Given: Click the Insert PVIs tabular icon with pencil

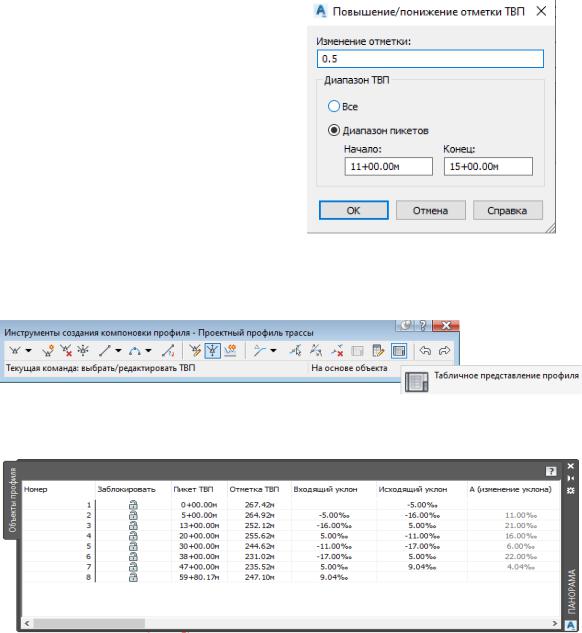Looking at the screenshot, I should [195, 350].
